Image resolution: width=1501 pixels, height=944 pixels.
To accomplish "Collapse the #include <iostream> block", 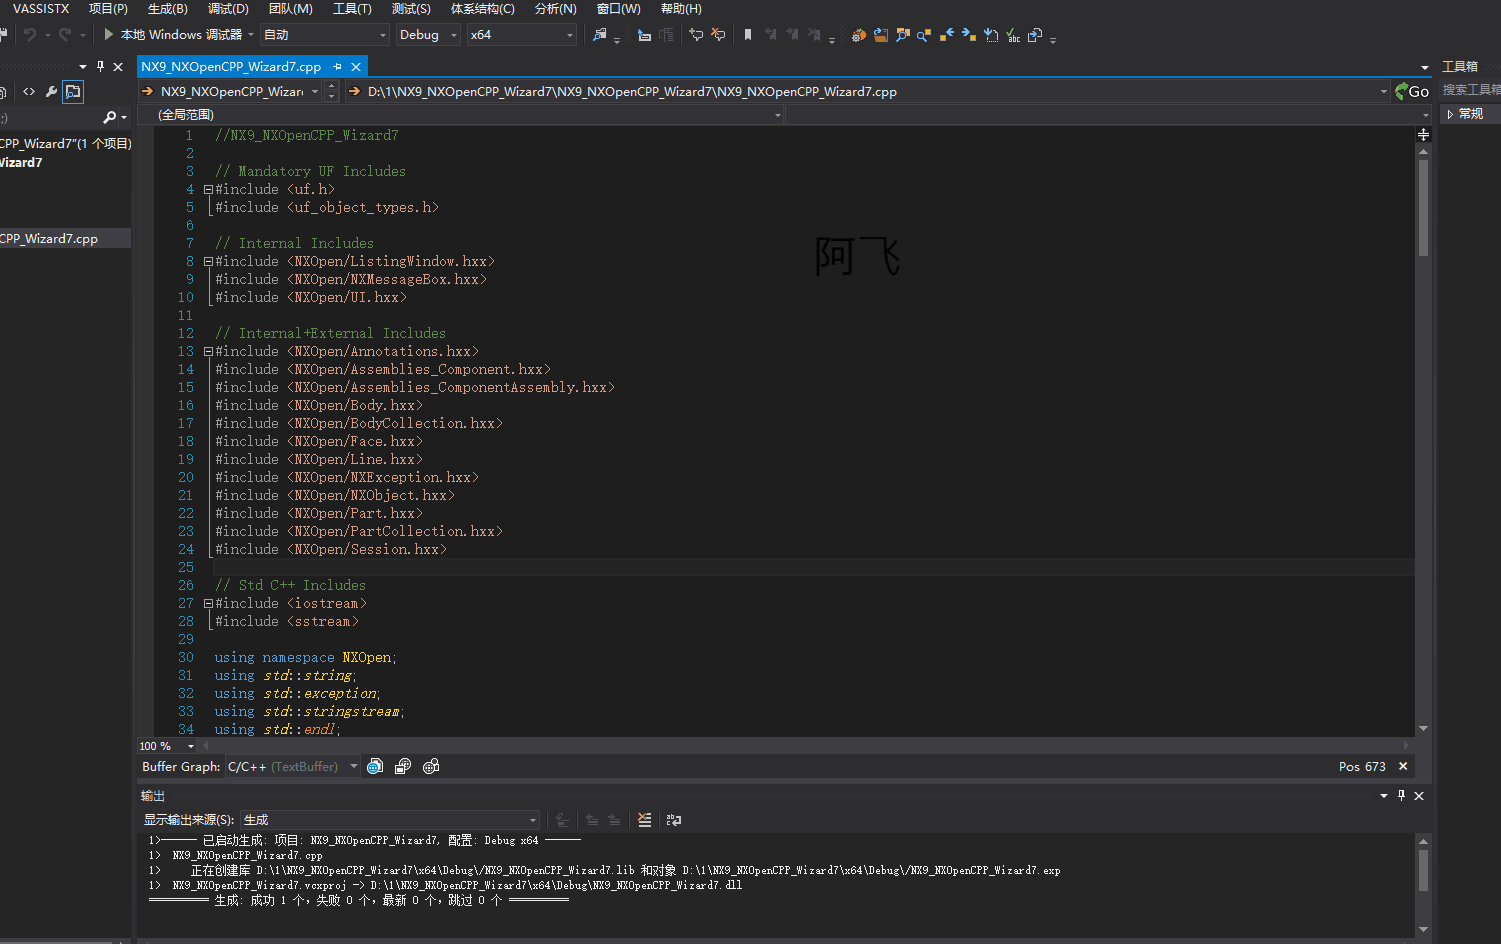I will 208,603.
